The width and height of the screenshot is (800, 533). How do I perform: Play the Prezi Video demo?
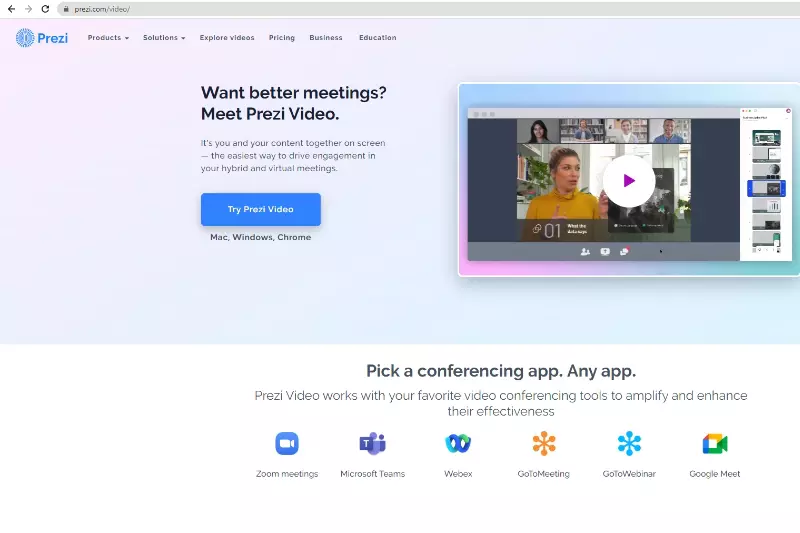(x=629, y=181)
